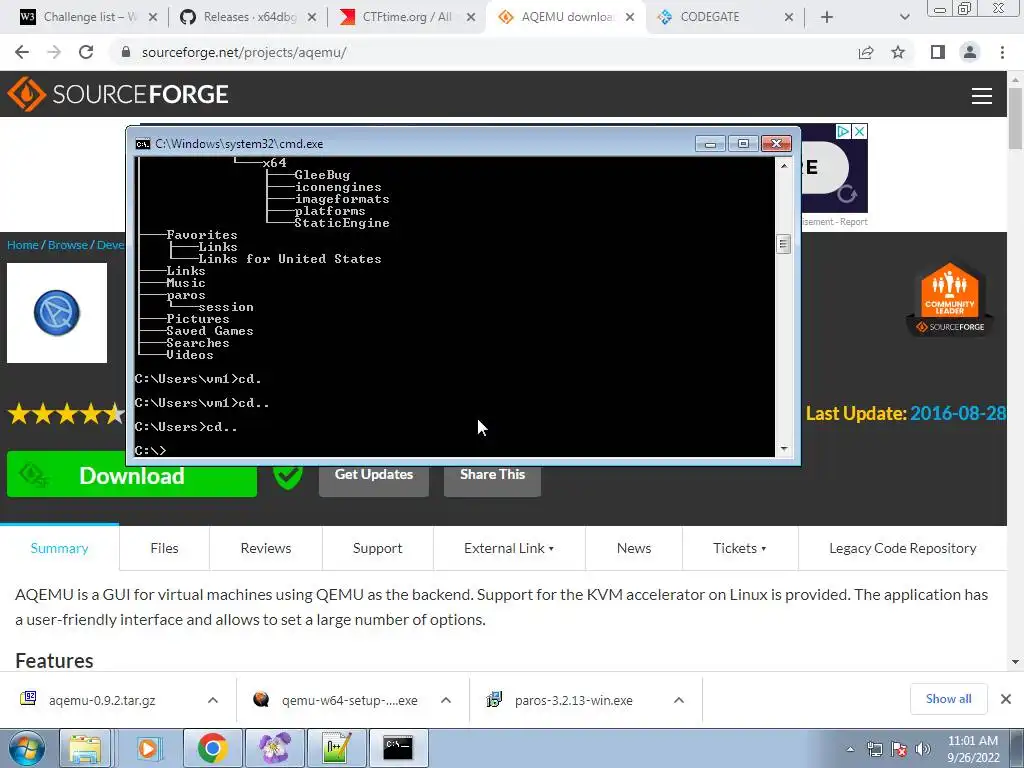Switch to cmd window via the taskbar

(x=398, y=748)
